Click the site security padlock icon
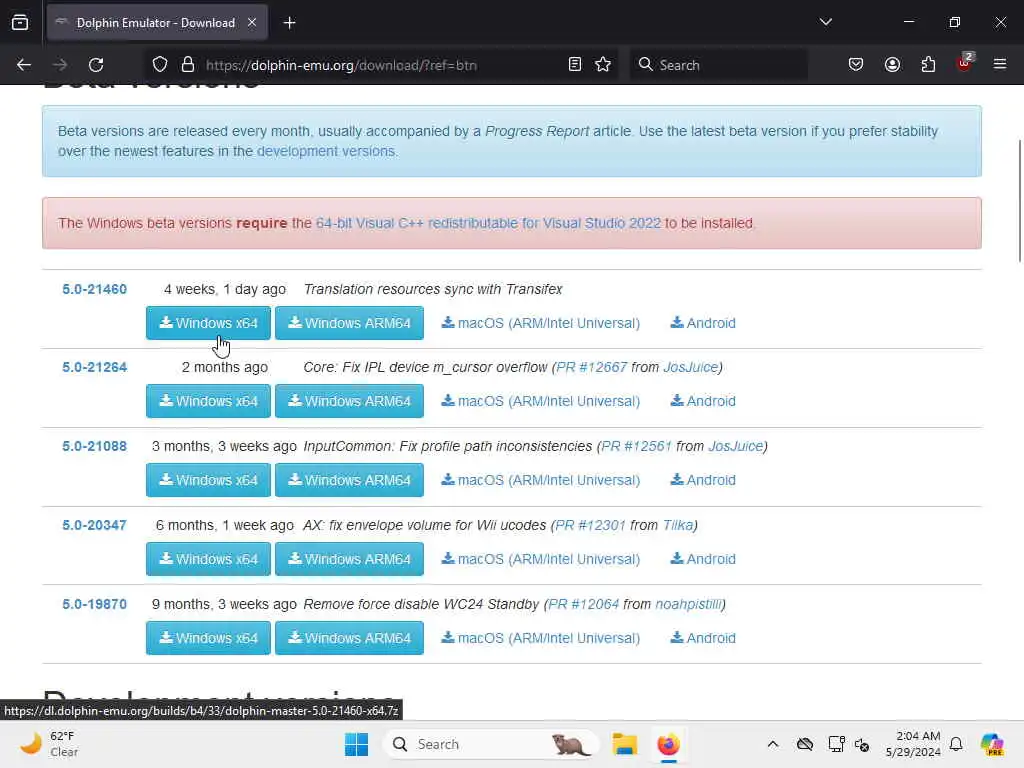The height and width of the screenshot is (768, 1024). pyautogui.click(x=188, y=65)
